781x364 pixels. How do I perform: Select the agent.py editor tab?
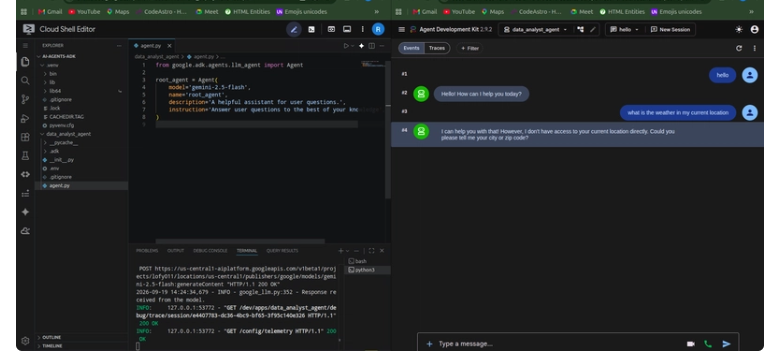click(150, 46)
